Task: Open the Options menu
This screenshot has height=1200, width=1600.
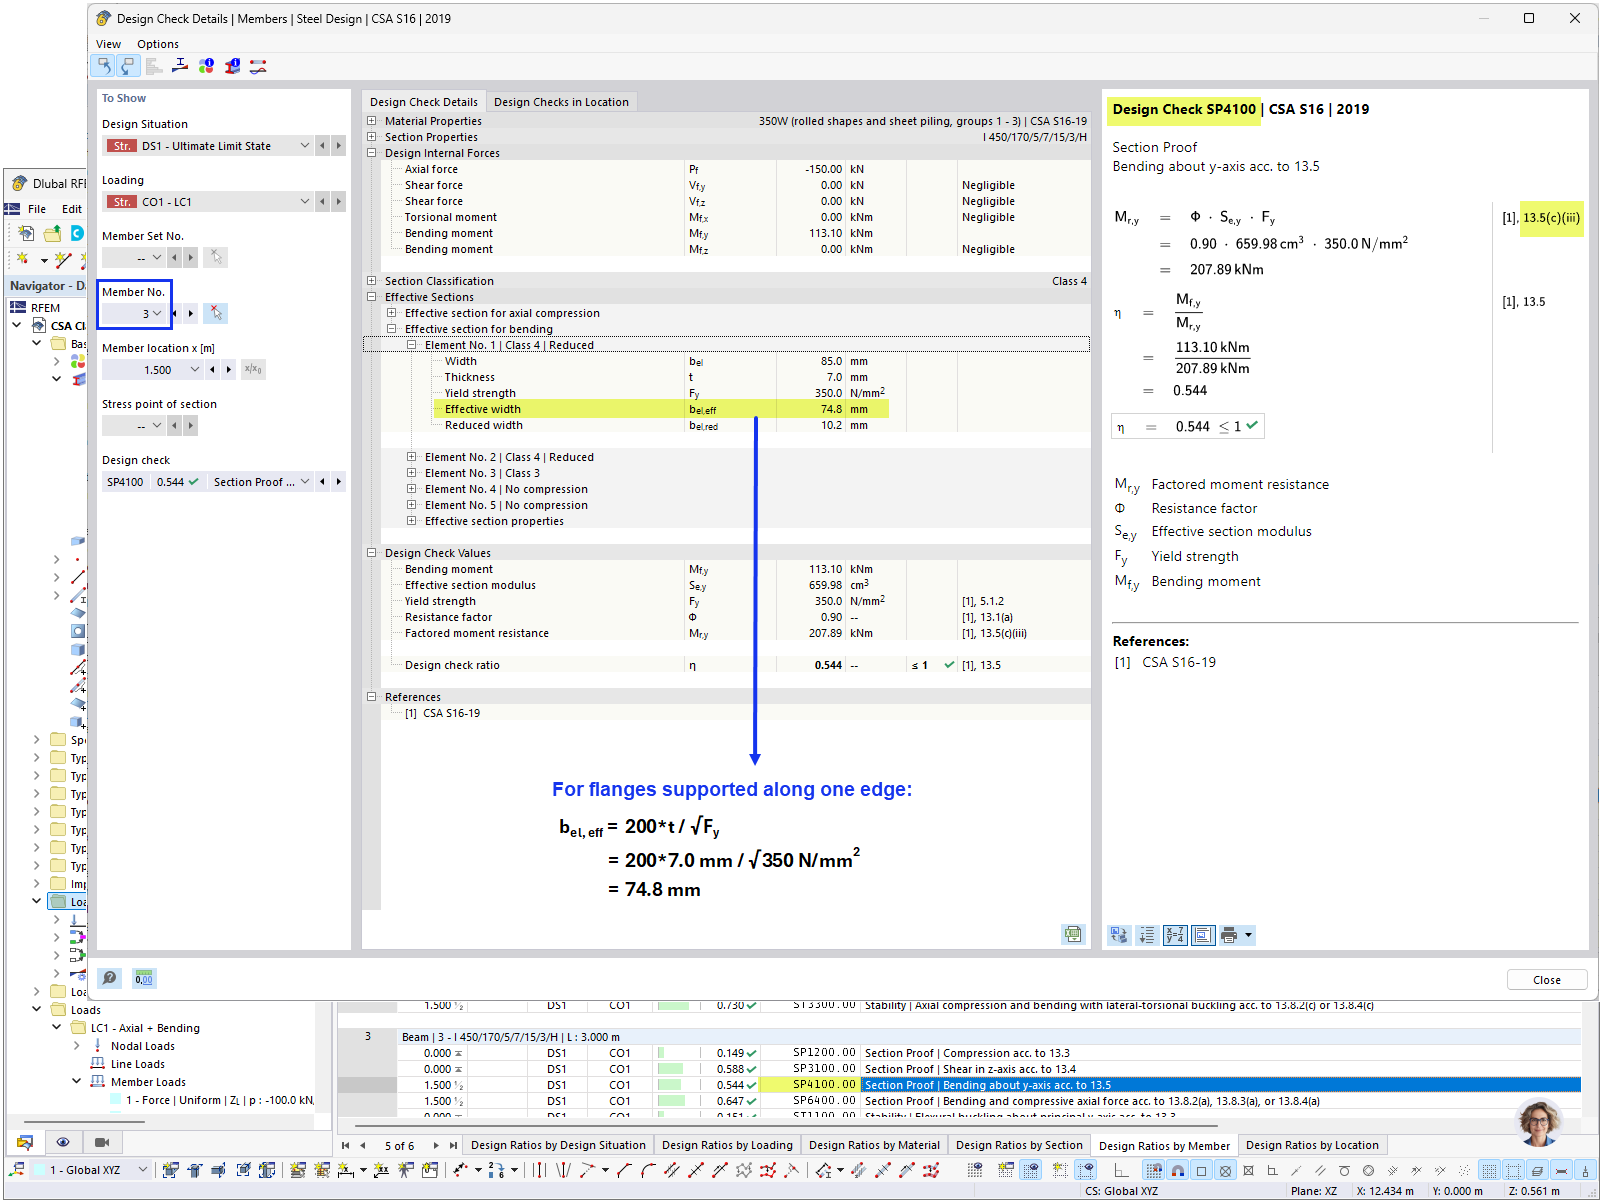Action: [x=158, y=43]
